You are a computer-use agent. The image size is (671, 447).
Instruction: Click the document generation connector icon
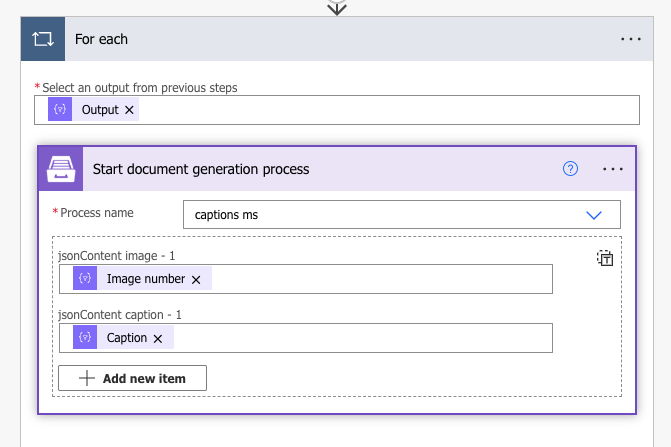[x=59, y=169]
